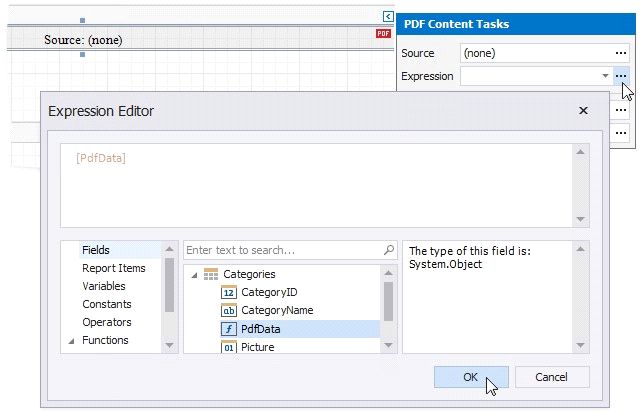Open the Source ellipsis browse button
642x416 pixels.
click(621, 53)
